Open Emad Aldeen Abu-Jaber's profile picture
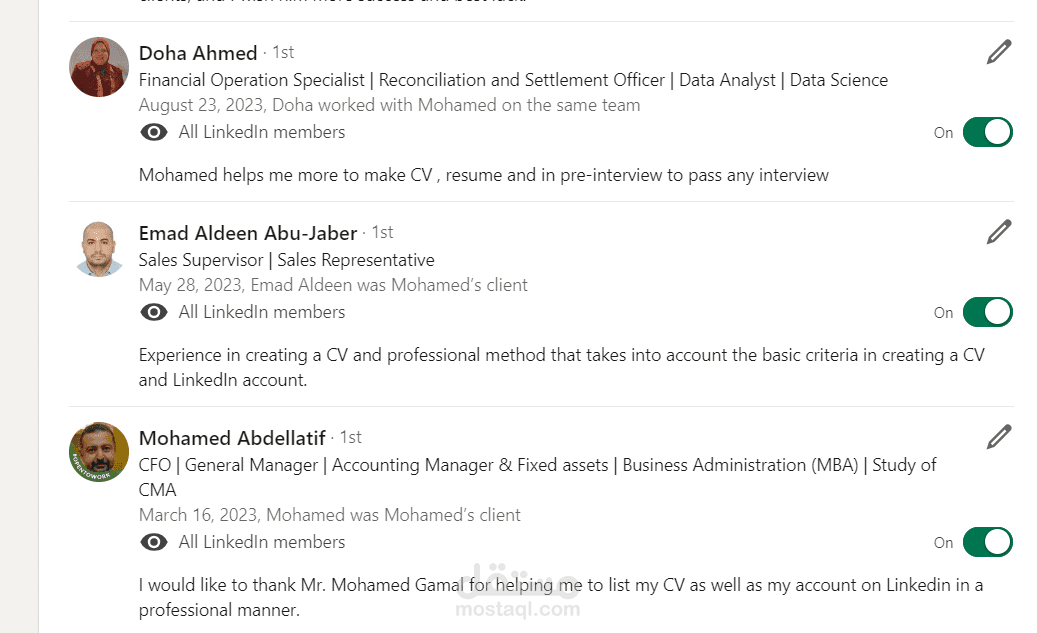Image resolution: width=1037 pixels, height=633 pixels. 99,248
